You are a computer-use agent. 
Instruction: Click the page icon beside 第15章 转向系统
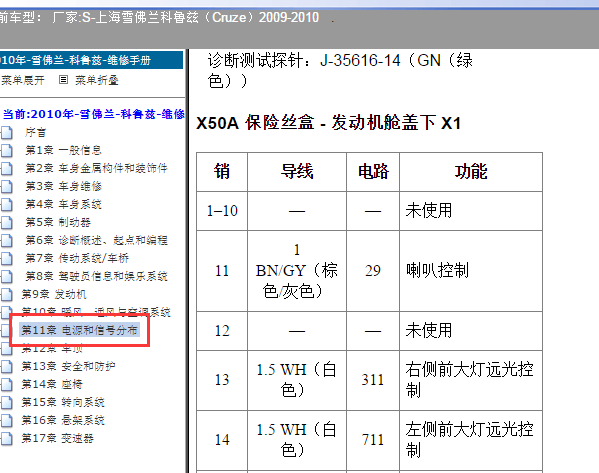click(x=6, y=402)
